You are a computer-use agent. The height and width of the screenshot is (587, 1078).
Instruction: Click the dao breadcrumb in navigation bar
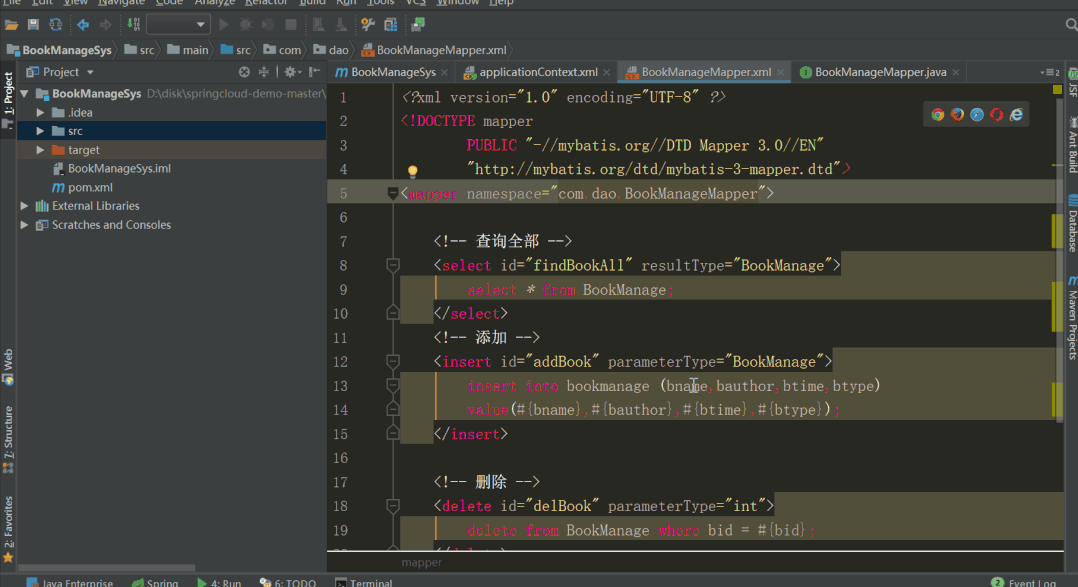pos(331,50)
